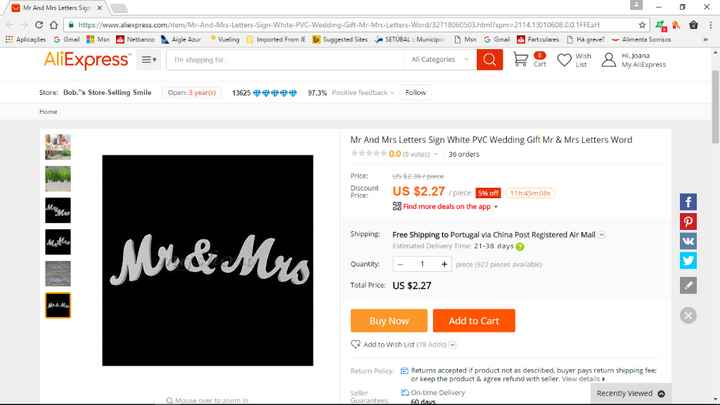This screenshot has height=405, width=720.
Task: Click Find more deals on the app
Action: coord(447,207)
